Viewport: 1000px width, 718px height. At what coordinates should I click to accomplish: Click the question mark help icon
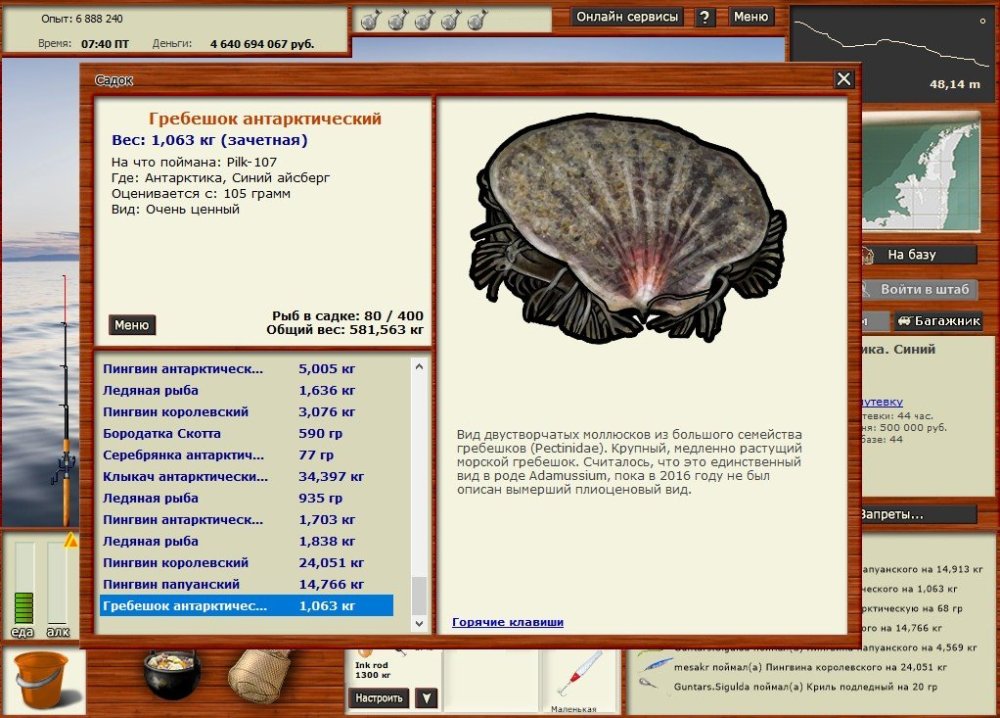coord(706,16)
